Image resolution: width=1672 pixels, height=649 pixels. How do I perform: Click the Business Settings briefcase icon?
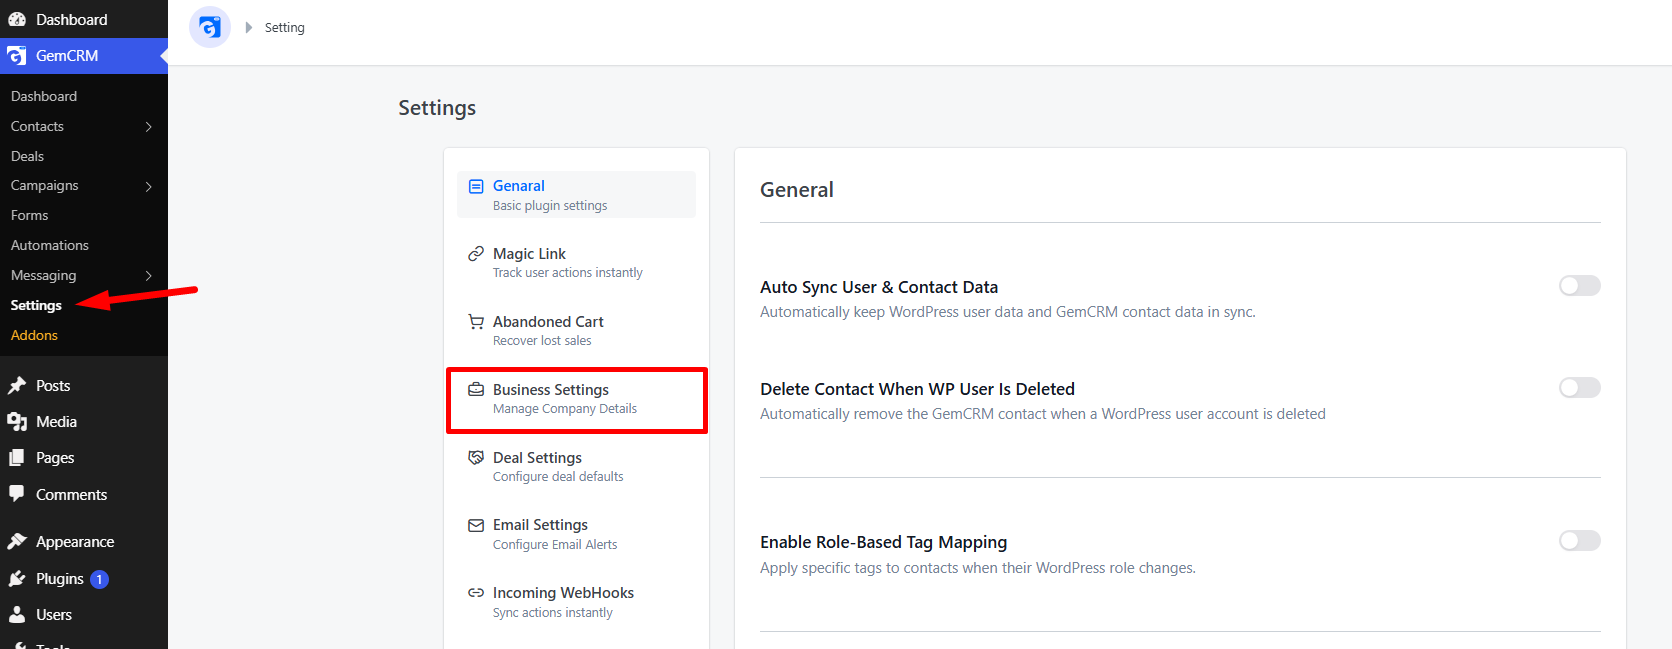[476, 390]
